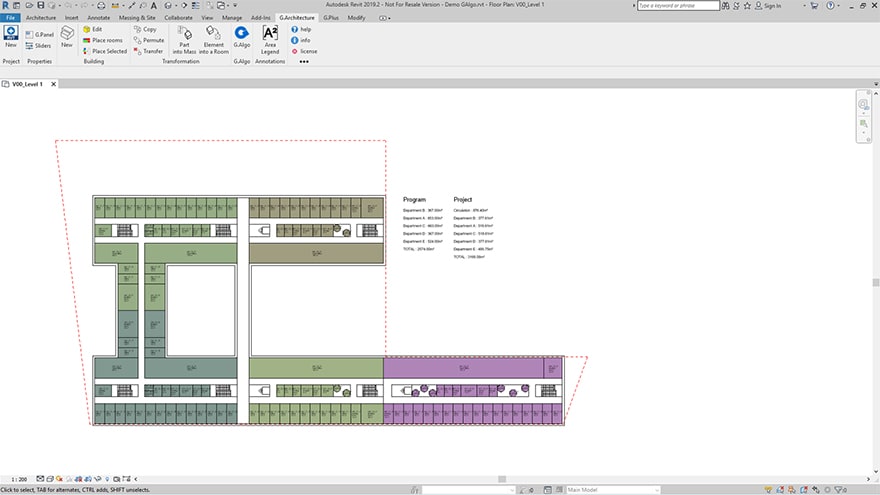Open the view scale 1:200 selector

(x=19, y=481)
